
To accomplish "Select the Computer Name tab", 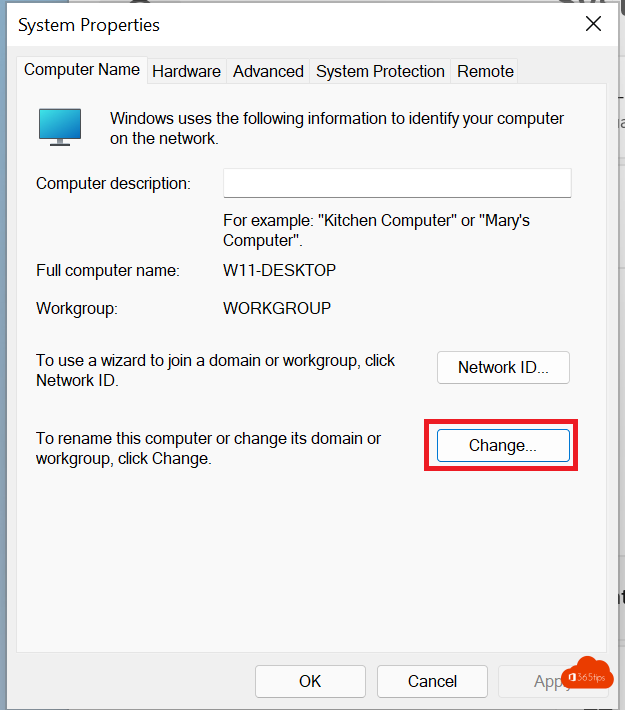I will pyautogui.click(x=82, y=70).
